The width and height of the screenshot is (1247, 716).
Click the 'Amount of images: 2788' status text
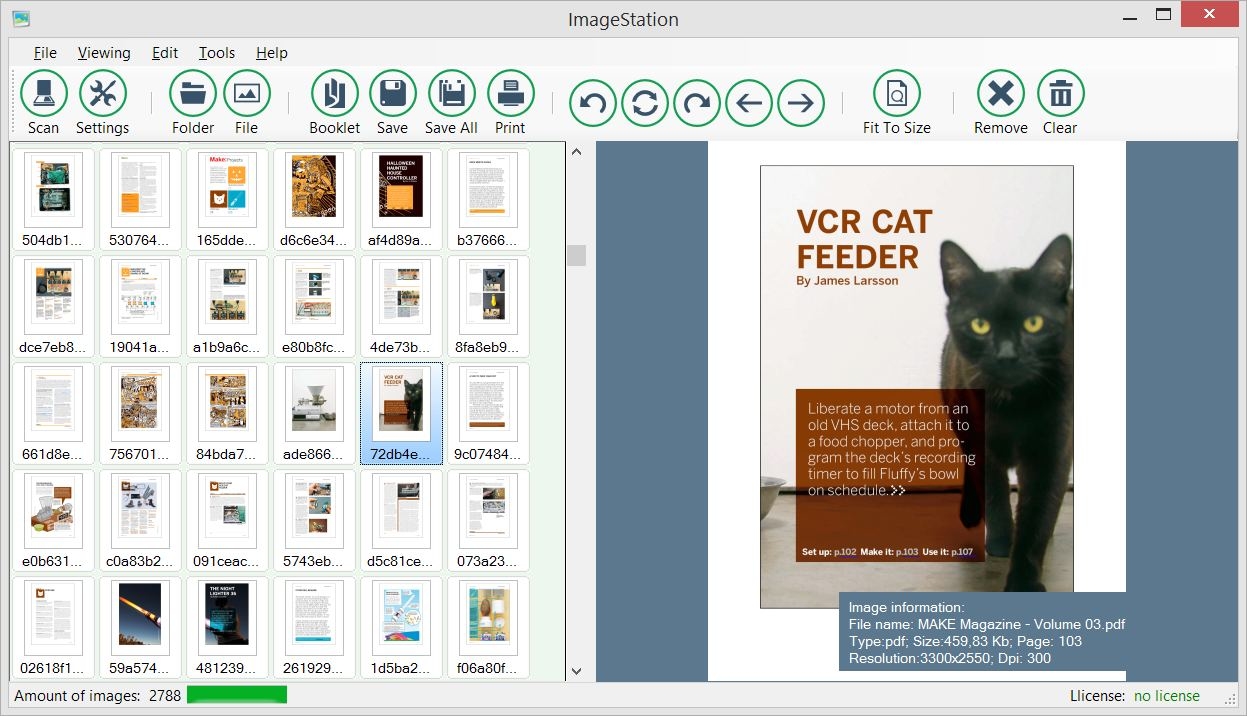click(x=96, y=696)
